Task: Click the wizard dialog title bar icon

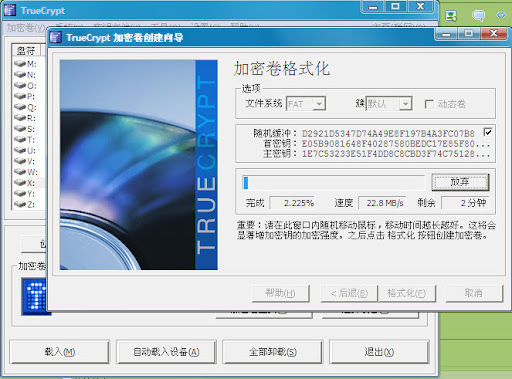Action: [x=56, y=37]
